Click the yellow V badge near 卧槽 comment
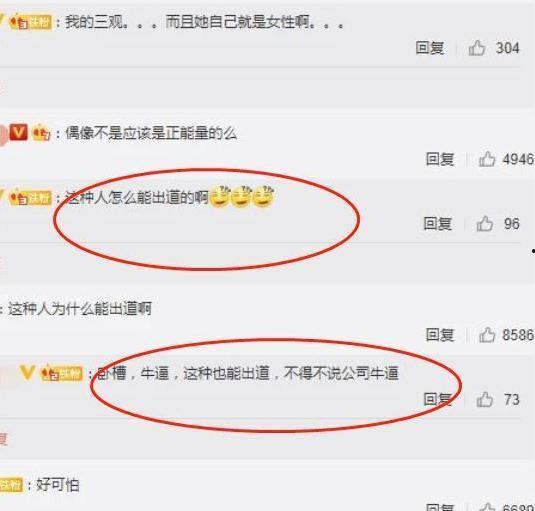The height and width of the screenshot is (511, 535). 27,373
